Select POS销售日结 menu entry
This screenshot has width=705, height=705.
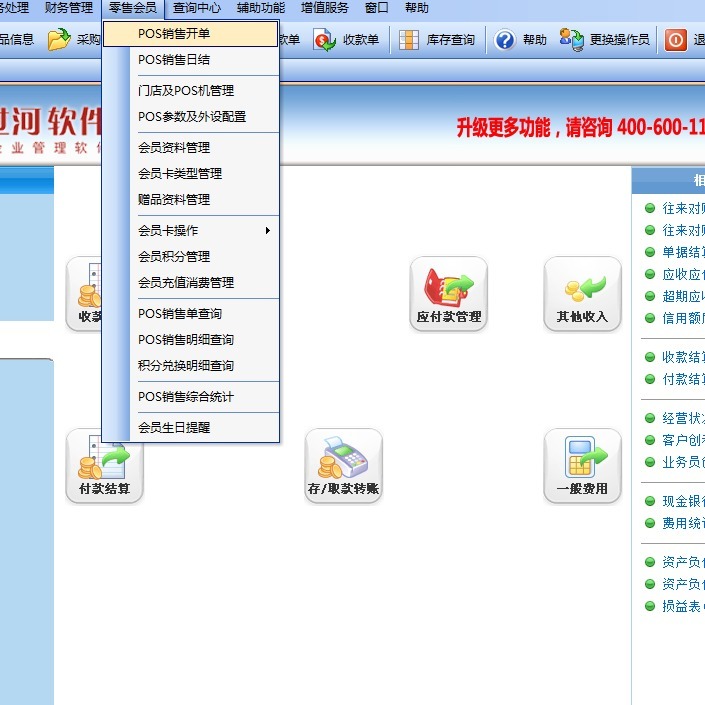click(x=191, y=60)
